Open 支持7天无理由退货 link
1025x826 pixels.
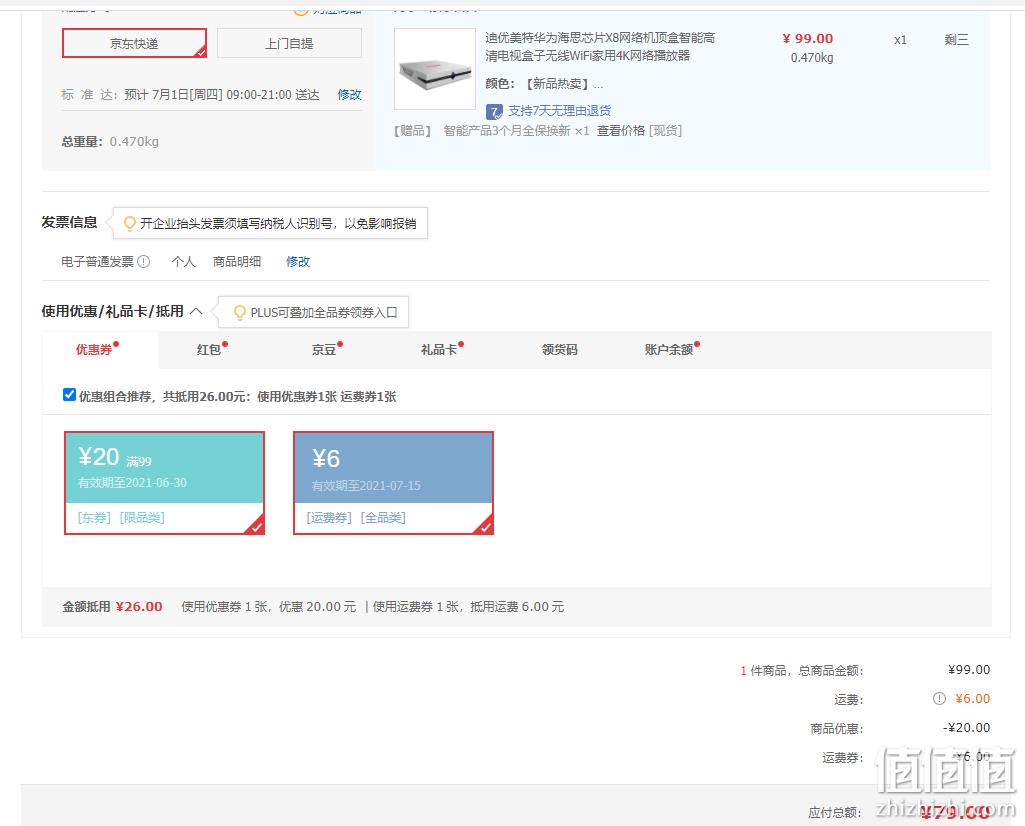[560, 110]
